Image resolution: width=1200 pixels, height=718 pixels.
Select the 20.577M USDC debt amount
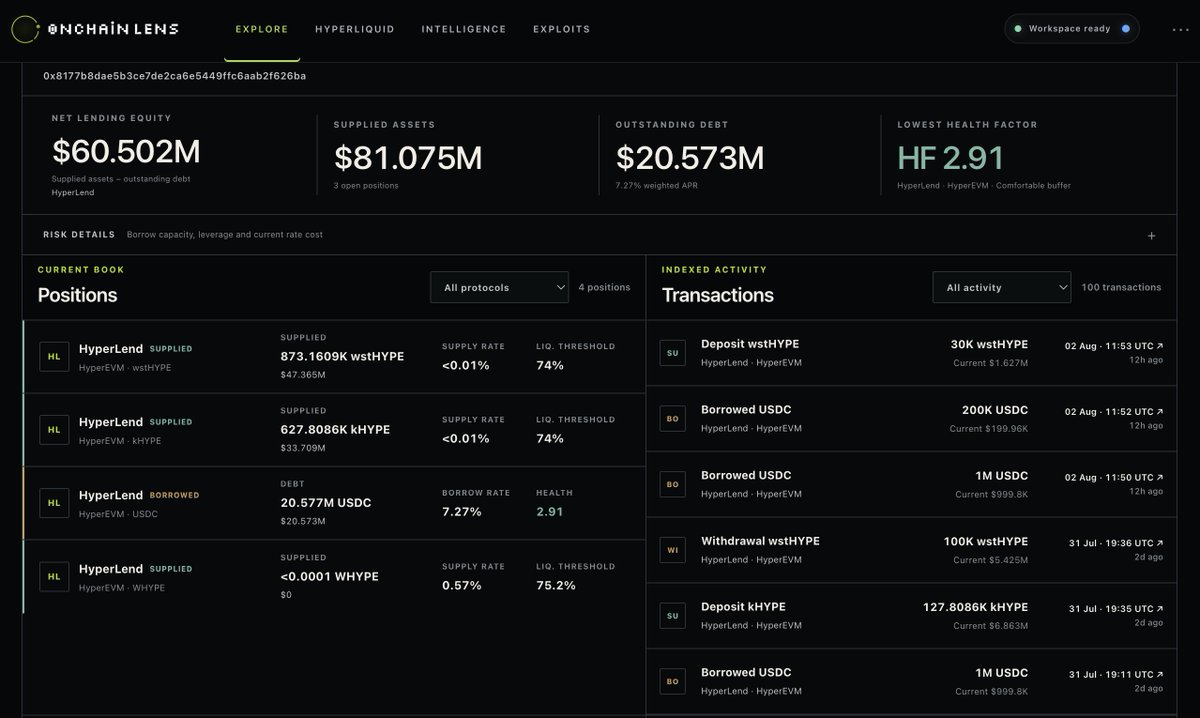(326, 503)
